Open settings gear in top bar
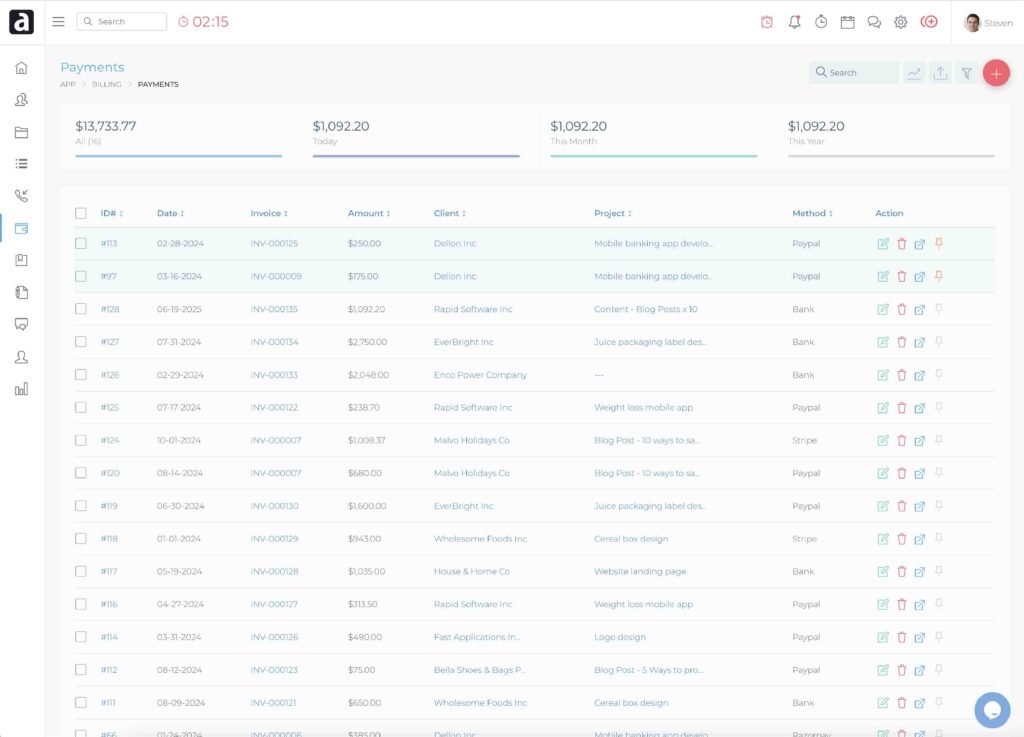Screen dimensions: 1024x737 (900, 22)
